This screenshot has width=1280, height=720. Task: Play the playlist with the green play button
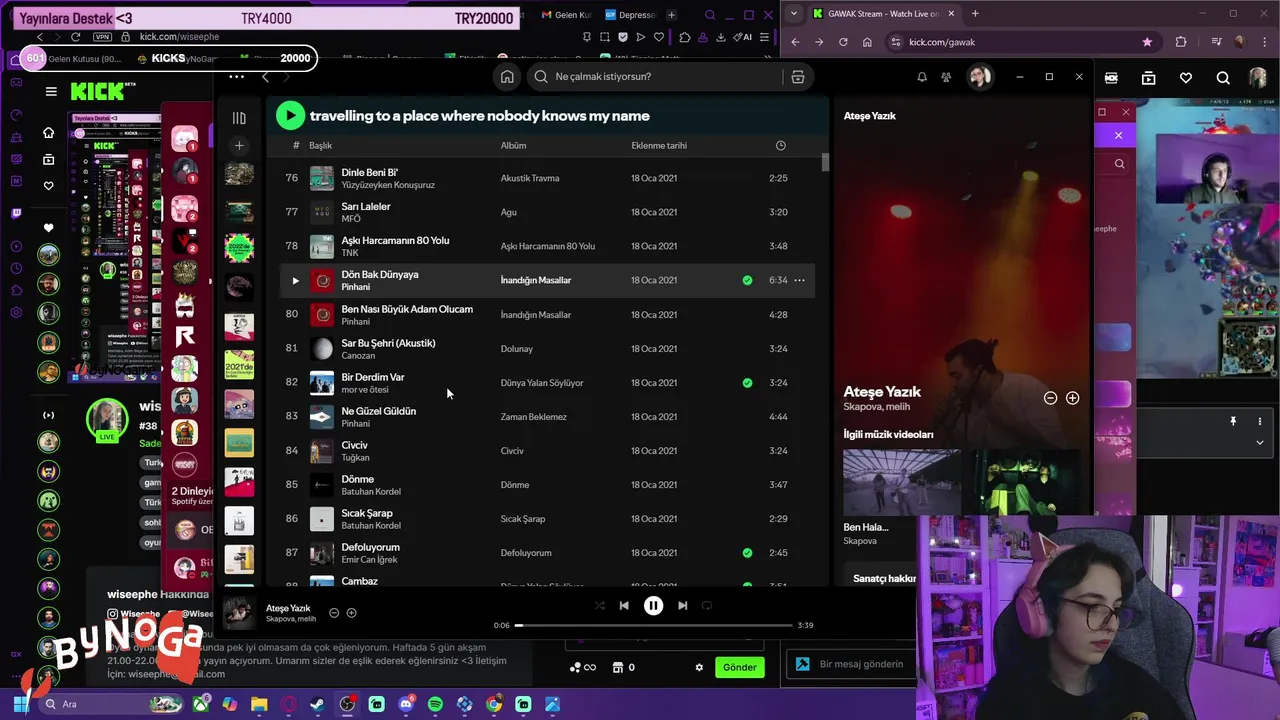coord(290,115)
